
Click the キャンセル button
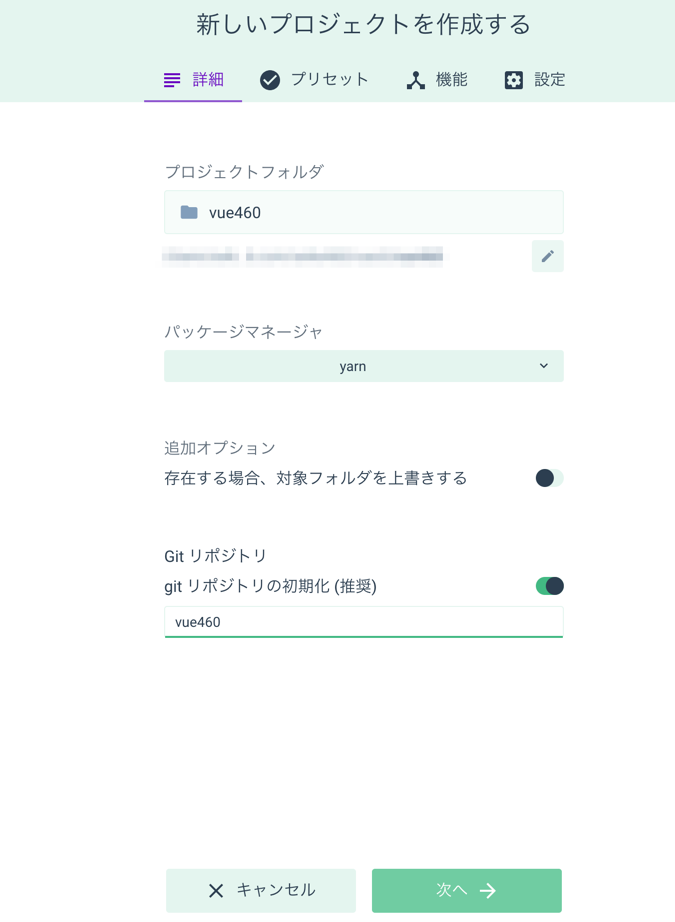tap(261, 890)
